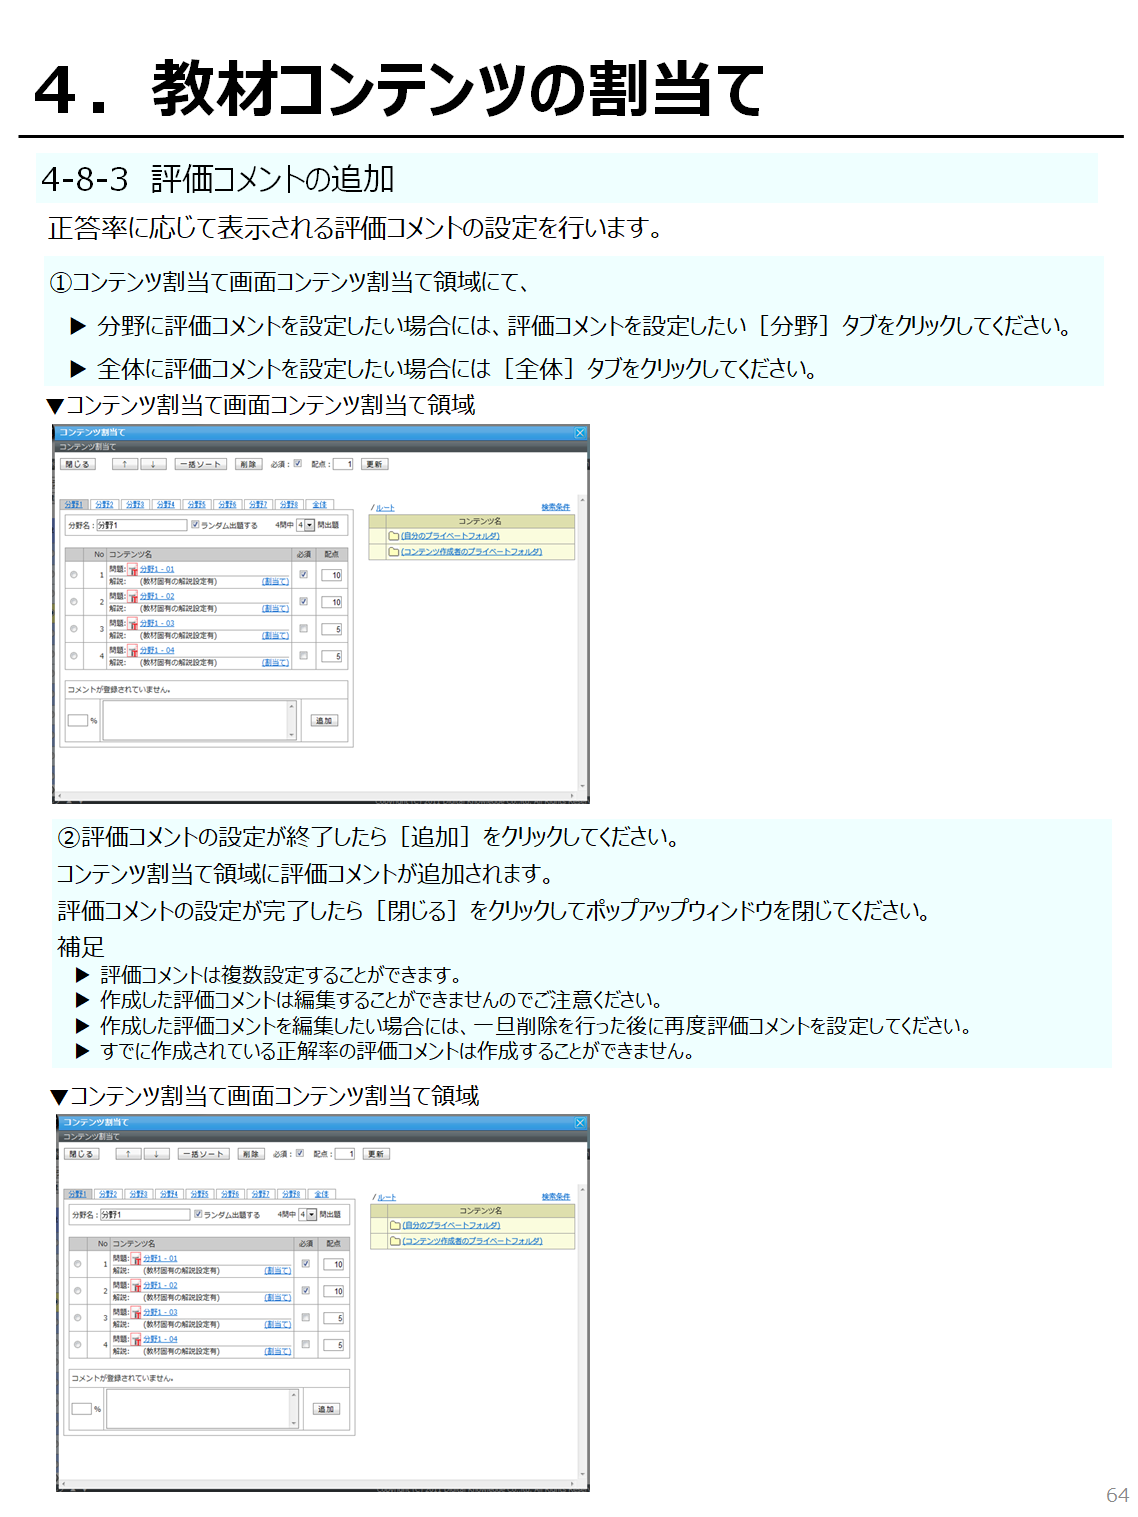Switch to the 分野2 tab in lower screenshot
The height and width of the screenshot is (1517, 1138).
[108, 1194]
